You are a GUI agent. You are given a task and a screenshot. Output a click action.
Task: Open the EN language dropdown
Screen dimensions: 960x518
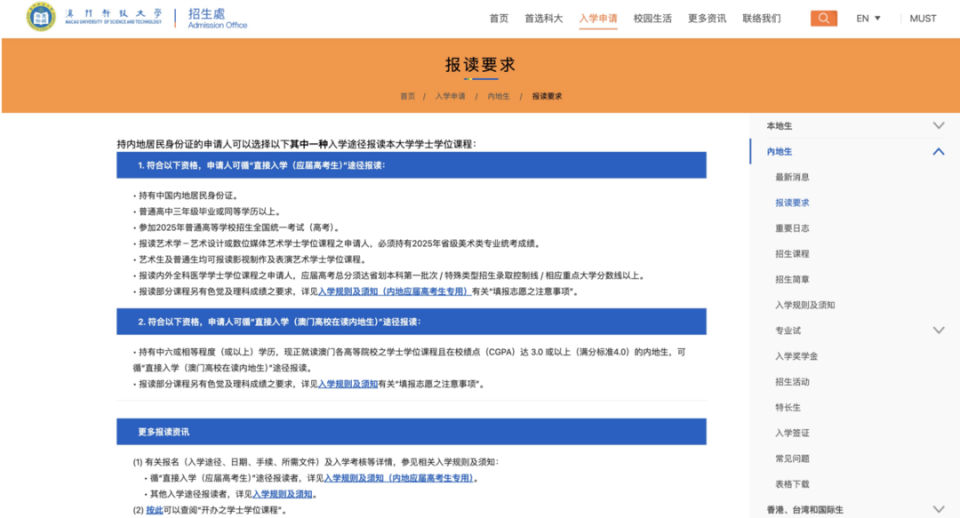point(868,18)
